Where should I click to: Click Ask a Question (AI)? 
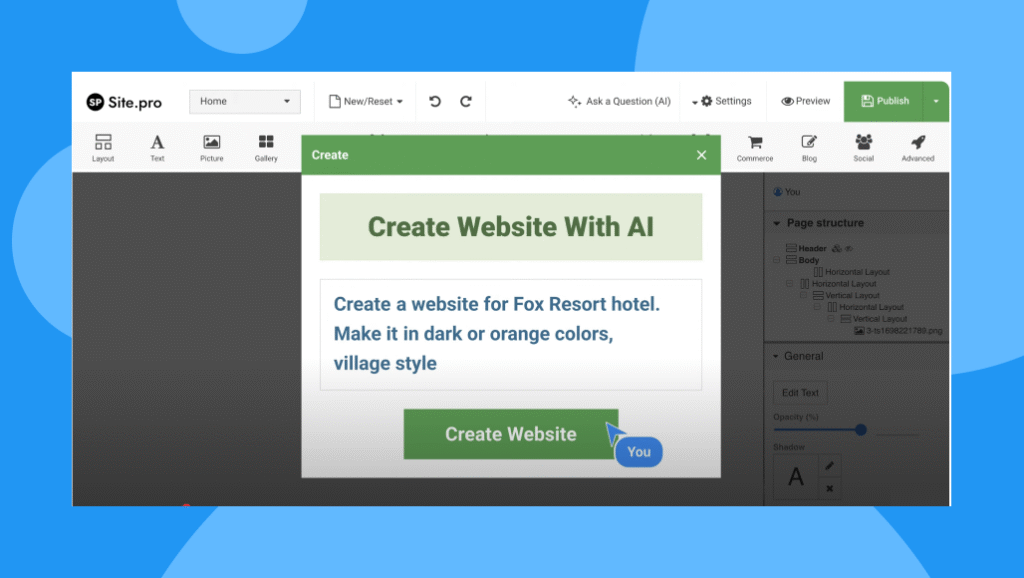point(619,101)
